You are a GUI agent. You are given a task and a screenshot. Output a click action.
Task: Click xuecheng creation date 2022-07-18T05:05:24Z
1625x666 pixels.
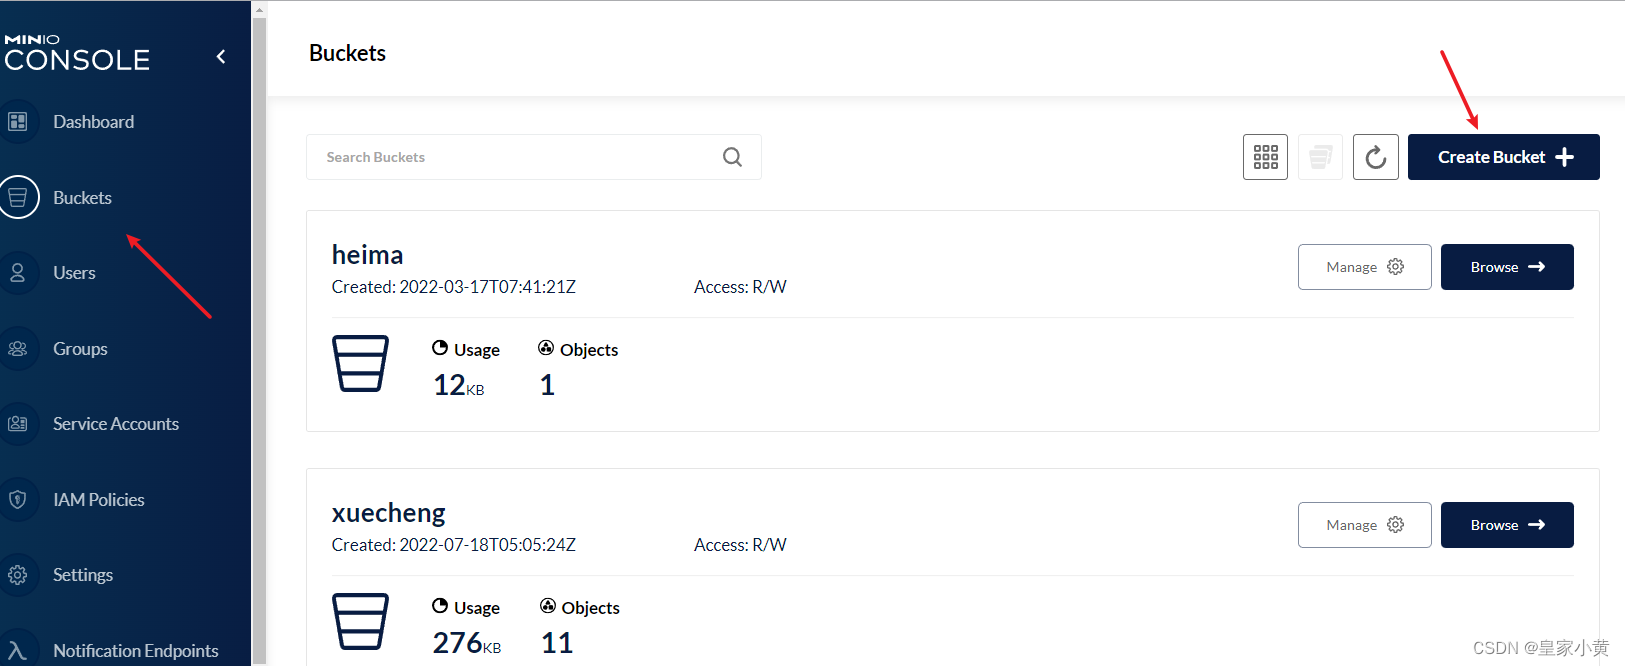(488, 545)
